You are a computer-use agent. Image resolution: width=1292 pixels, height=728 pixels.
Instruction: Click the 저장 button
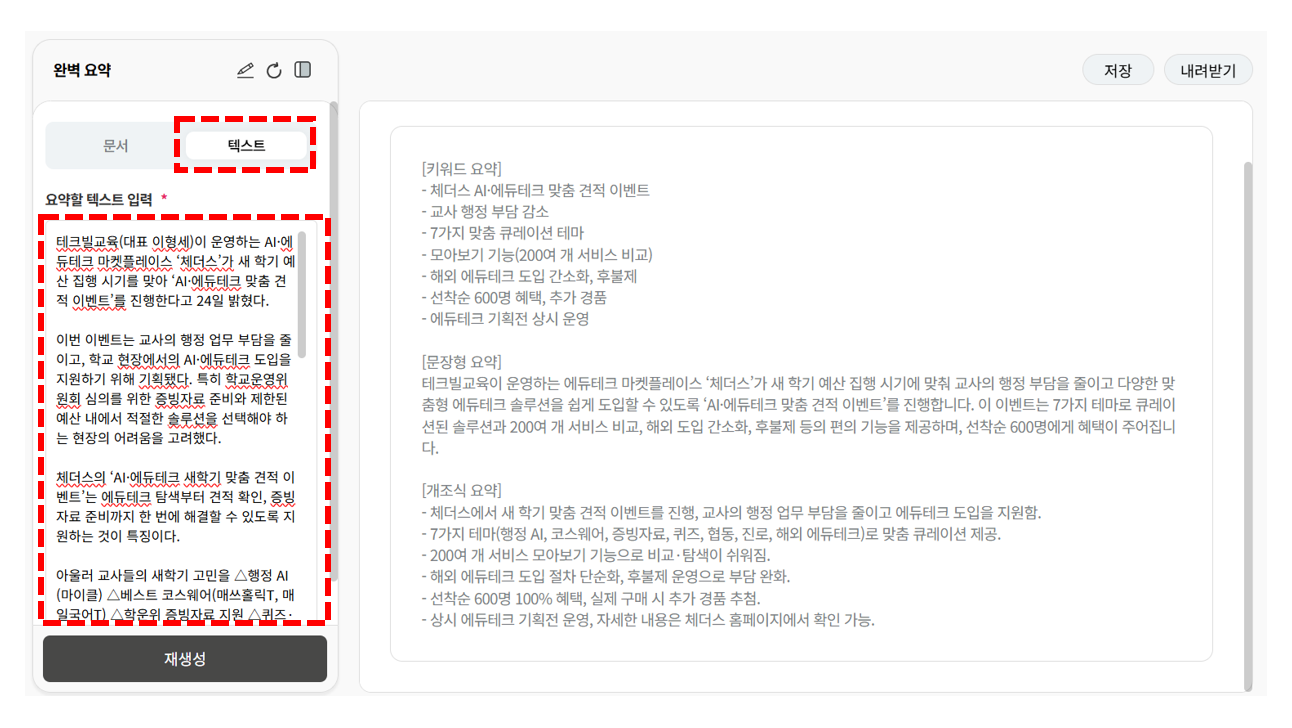pos(1117,71)
